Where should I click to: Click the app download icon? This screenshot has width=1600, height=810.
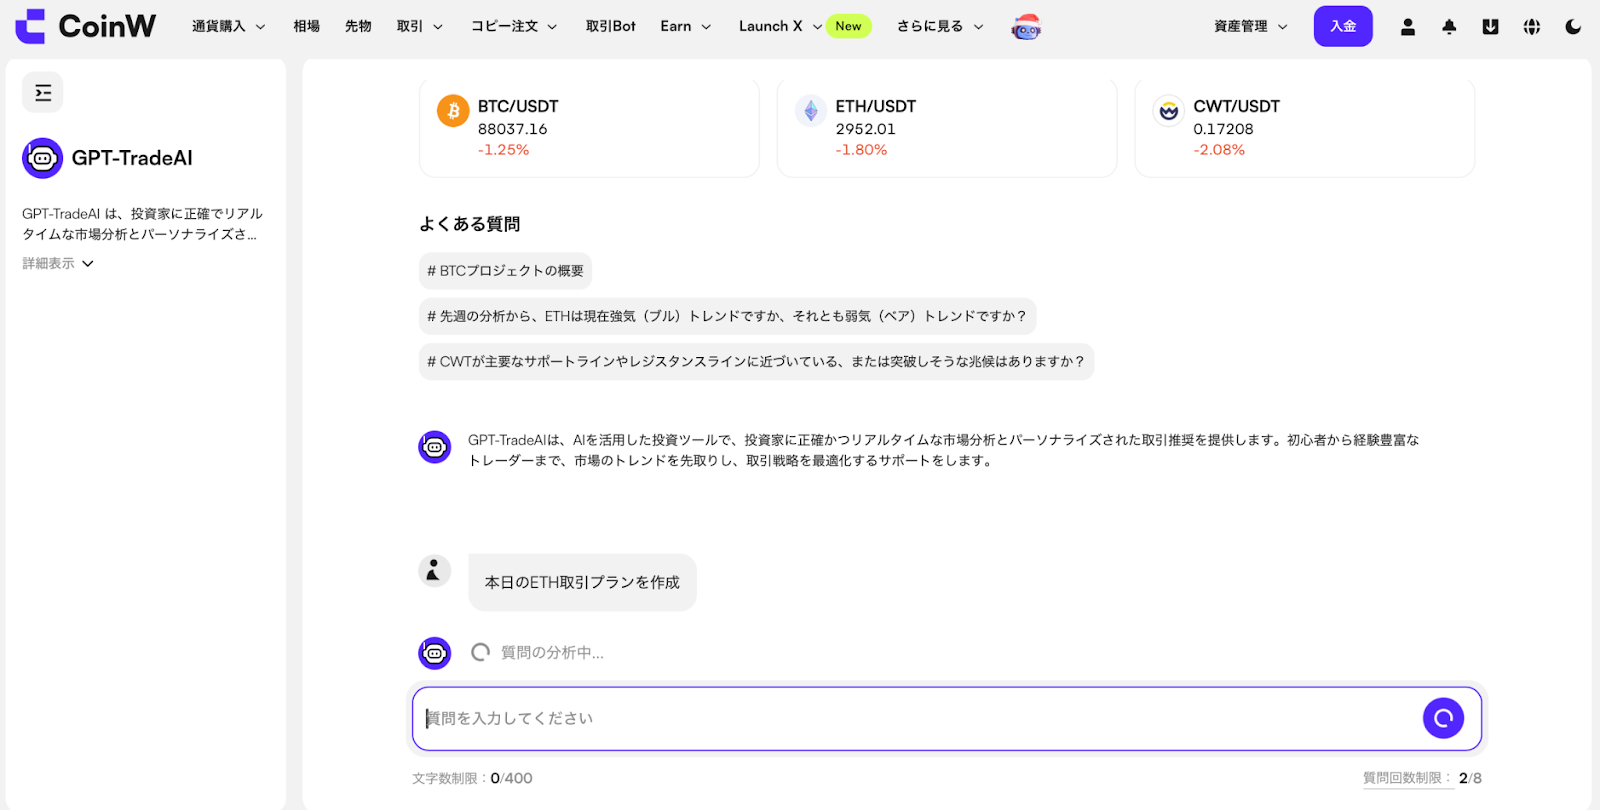(1490, 27)
